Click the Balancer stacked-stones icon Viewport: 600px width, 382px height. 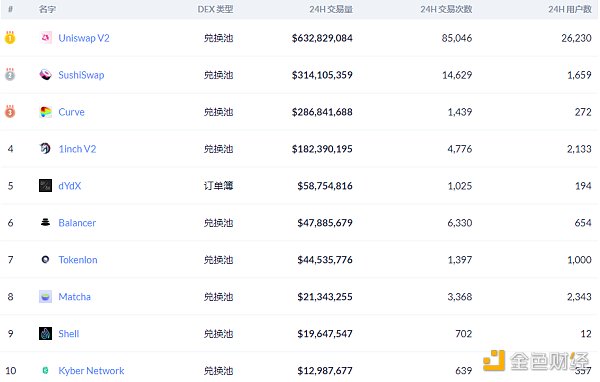coord(46,222)
